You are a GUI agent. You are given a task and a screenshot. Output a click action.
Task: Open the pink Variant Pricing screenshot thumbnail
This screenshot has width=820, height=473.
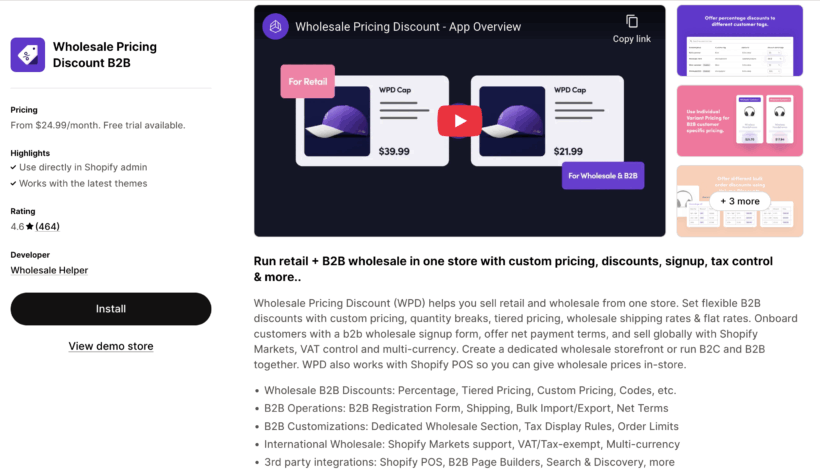[739, 121]
